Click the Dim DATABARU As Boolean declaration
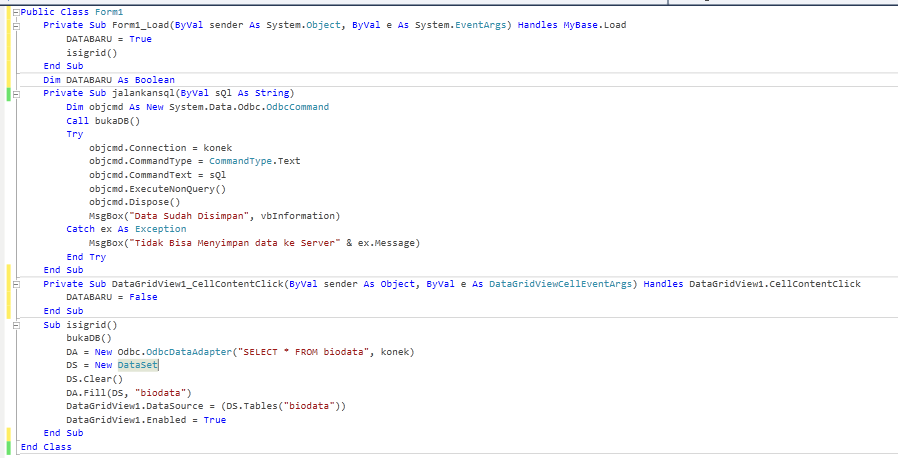898x458 pixels. pos(109,80)
